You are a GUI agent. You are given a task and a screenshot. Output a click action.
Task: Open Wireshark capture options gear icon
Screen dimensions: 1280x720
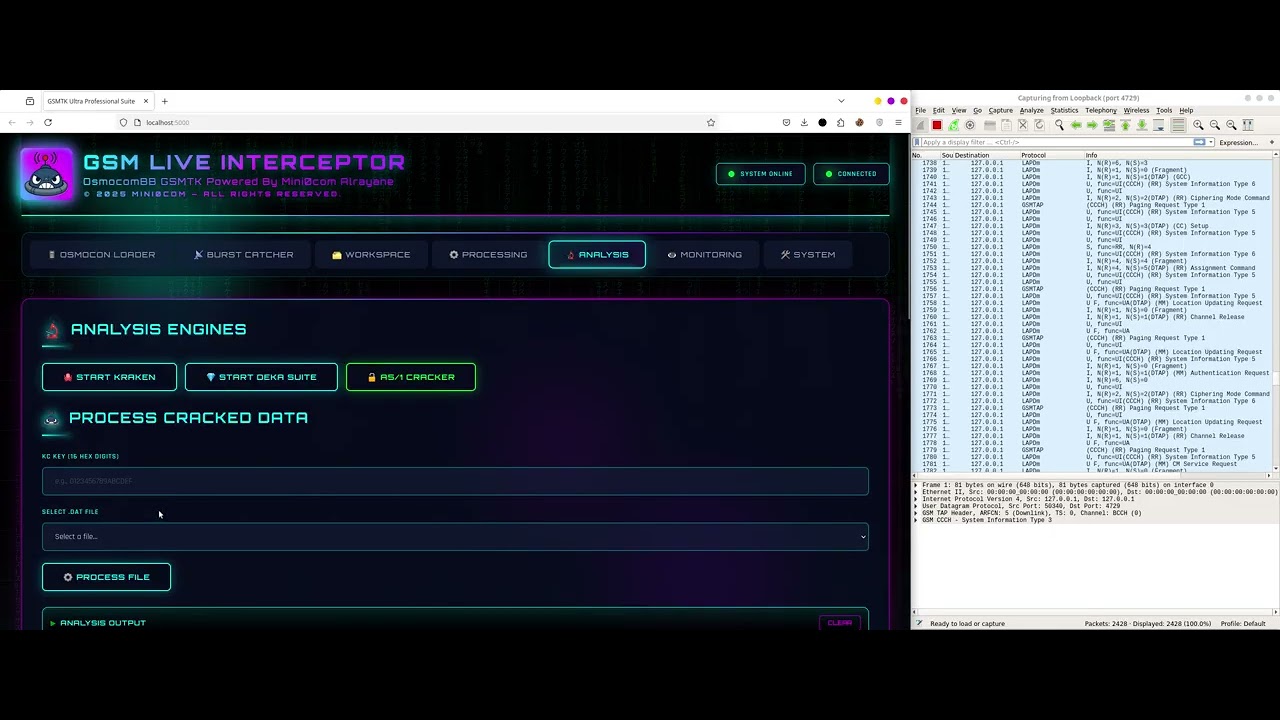tap(970, 125)
